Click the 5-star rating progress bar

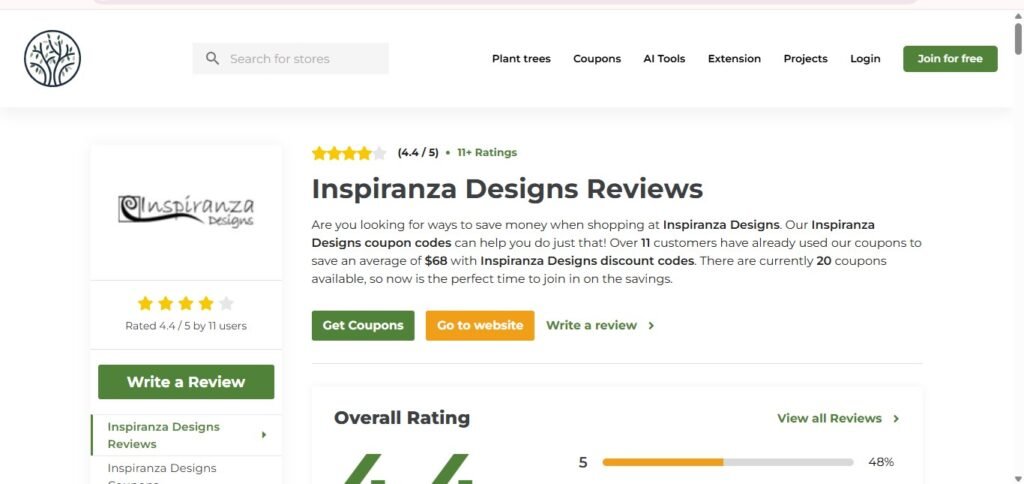[x=728, y=462]
